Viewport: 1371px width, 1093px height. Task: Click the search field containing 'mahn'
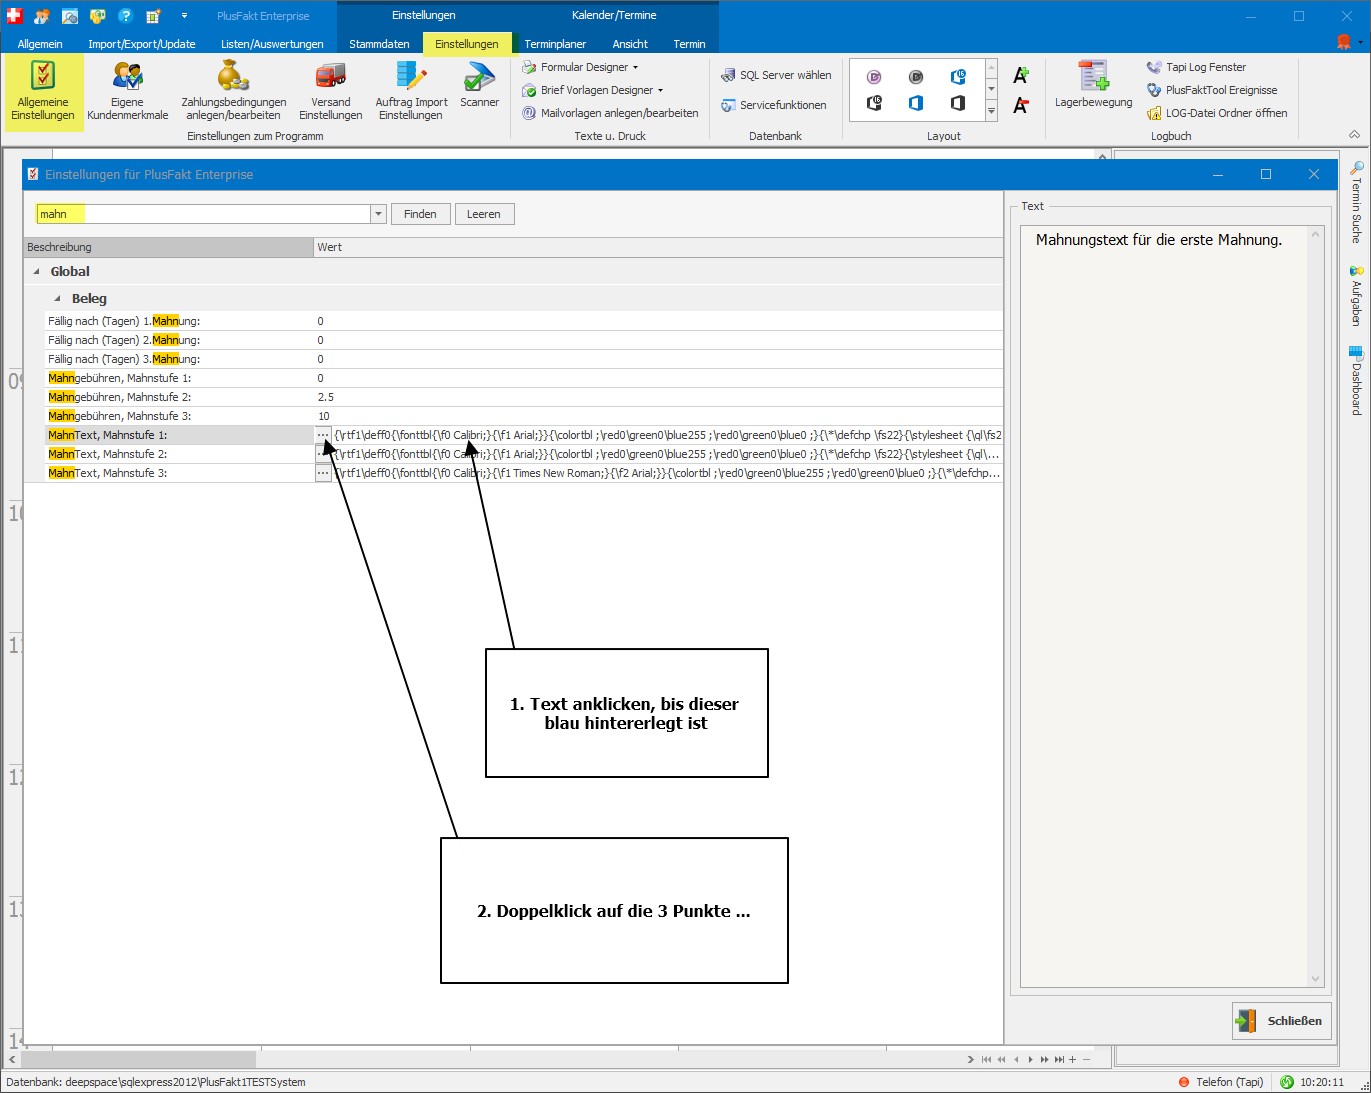click(204, 214)
